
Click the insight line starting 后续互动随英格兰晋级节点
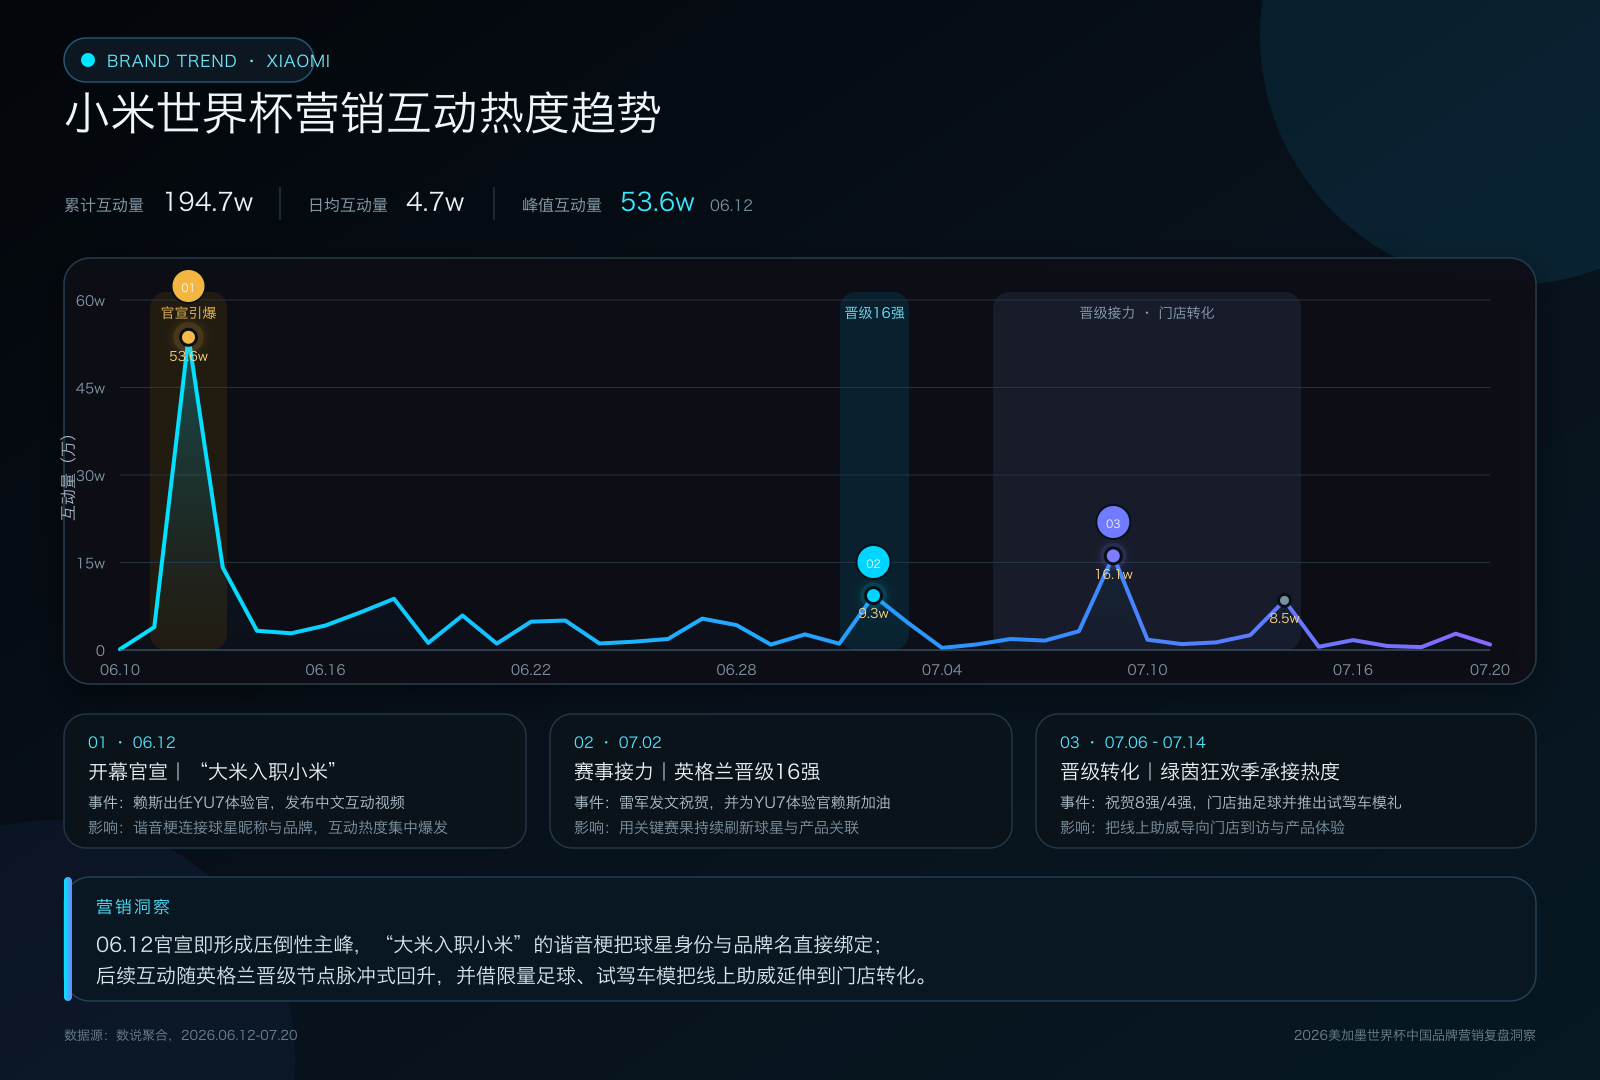[x=515, y=975]
